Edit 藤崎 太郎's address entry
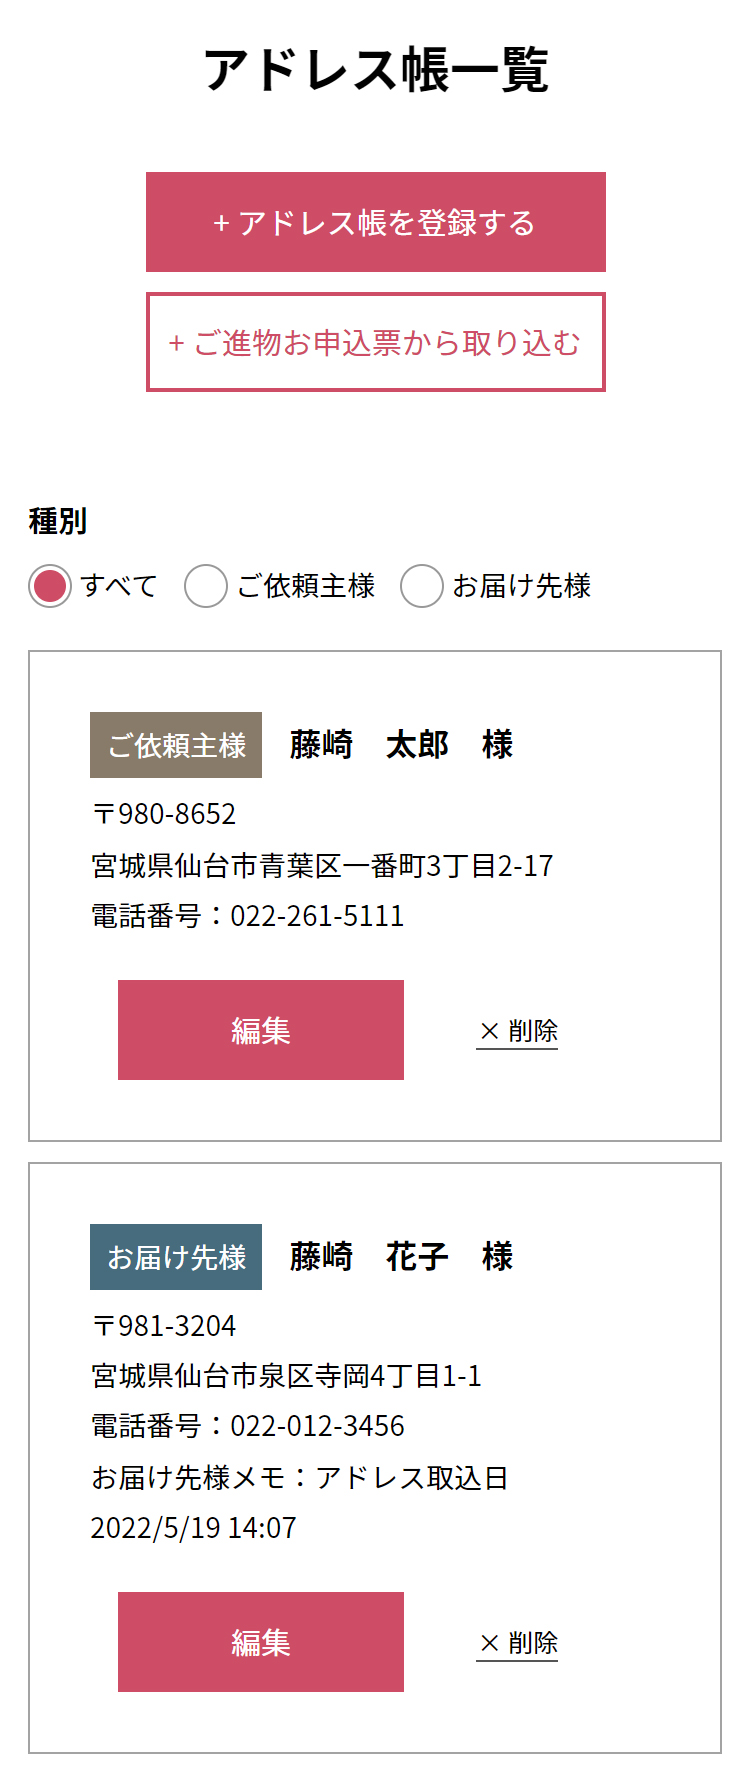The height and width of the screenshot is (1765, 750). tap(260, 1030)
